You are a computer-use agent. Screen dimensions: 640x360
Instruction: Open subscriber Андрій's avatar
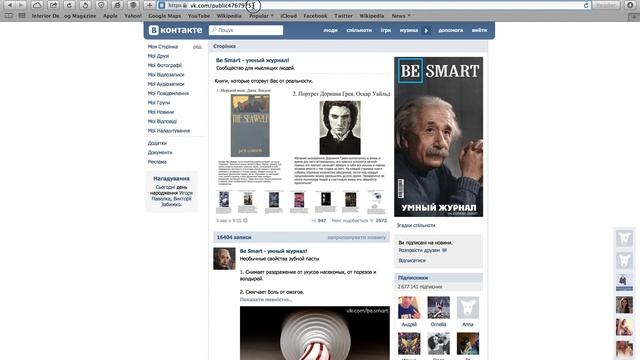[409, 307]
